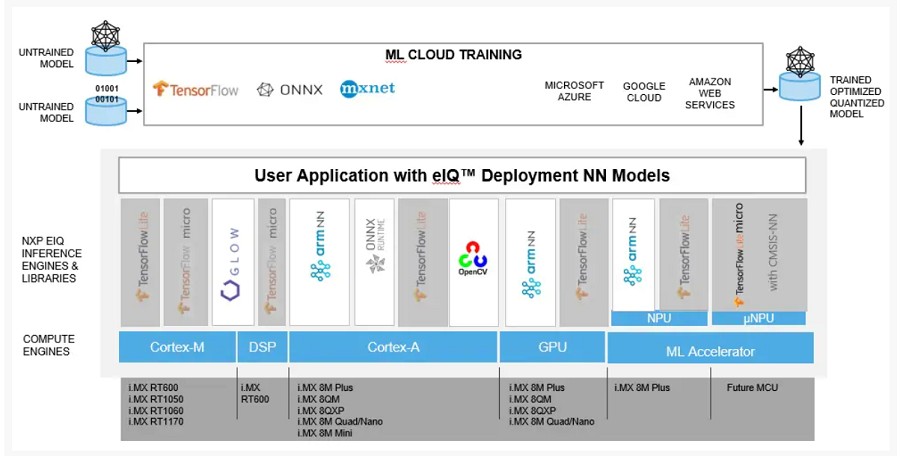Image resolution: width=900 pixels, height=456 pixels.
Task: Click the TRAINED OPTIMIZED QUANTIZED MODEL label
Action: click(x=857, y=97)
